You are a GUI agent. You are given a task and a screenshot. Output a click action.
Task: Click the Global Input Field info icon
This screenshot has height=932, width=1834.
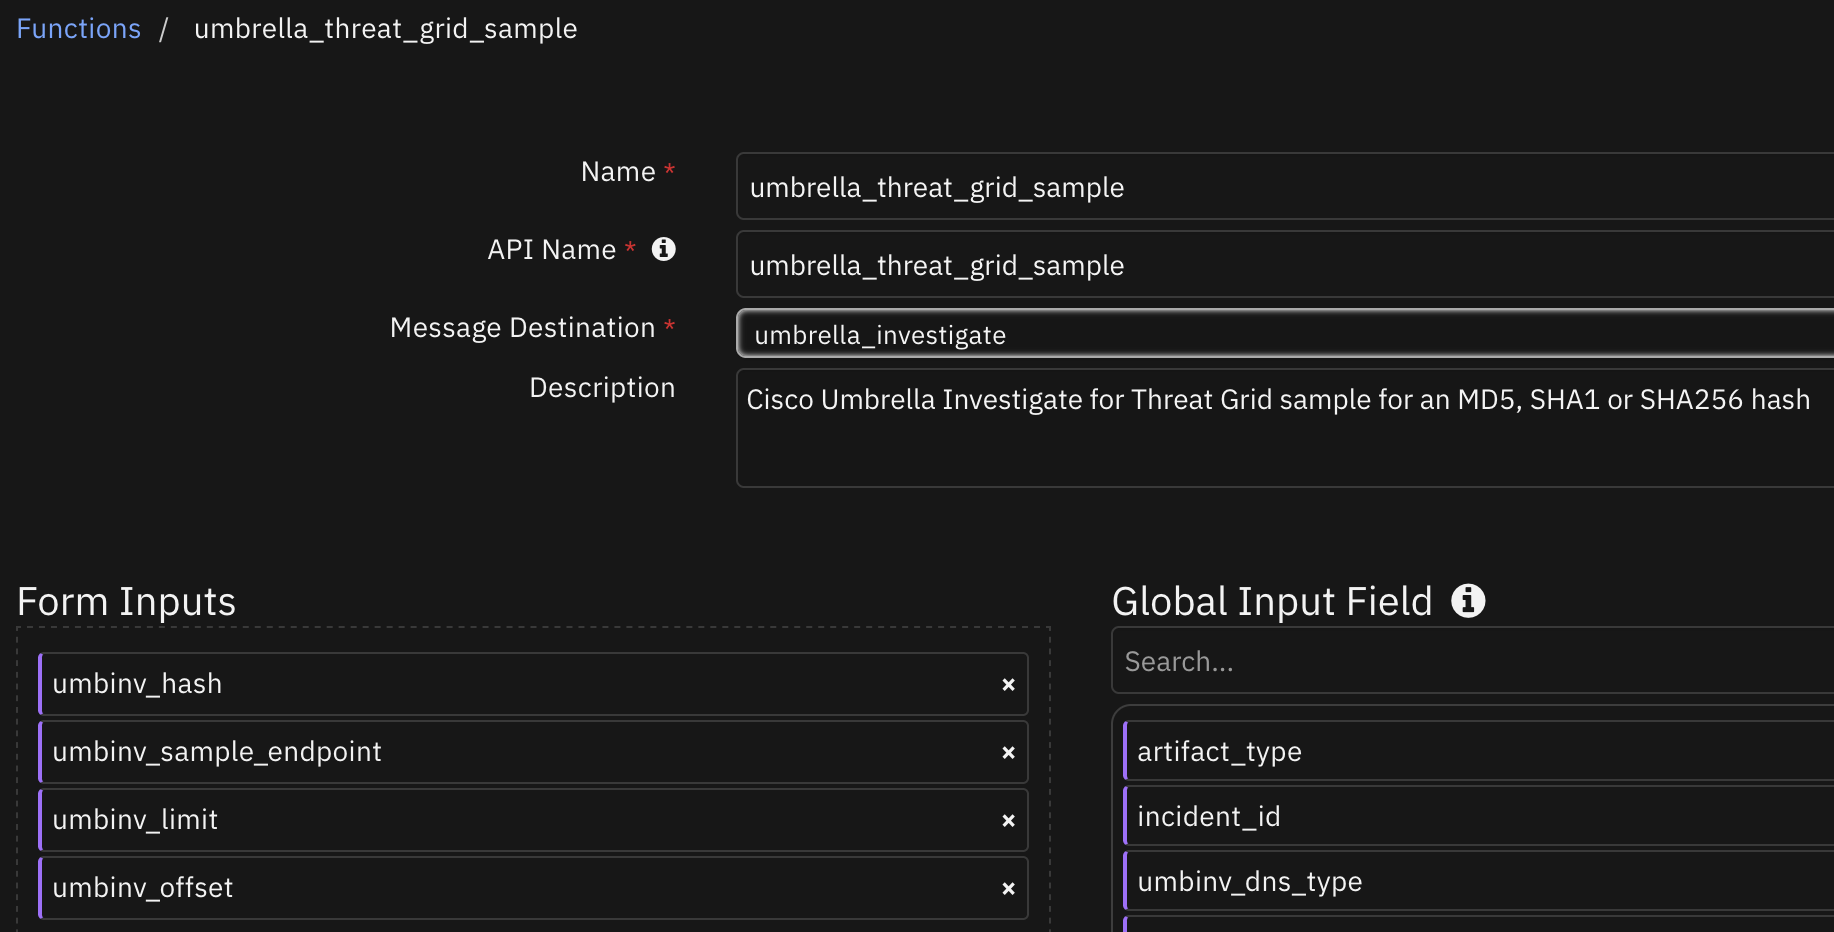tap(1468, 601)
